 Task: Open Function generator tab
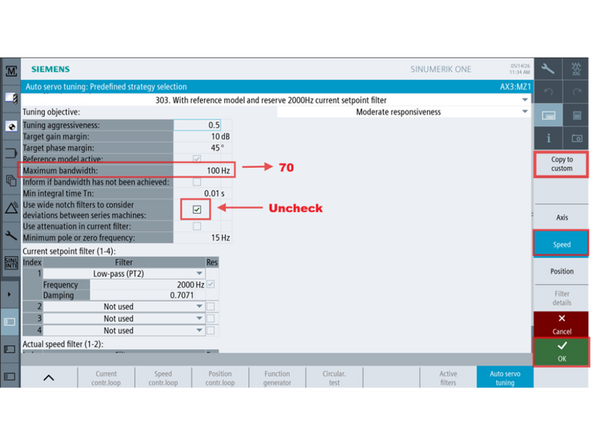point(277,378)
